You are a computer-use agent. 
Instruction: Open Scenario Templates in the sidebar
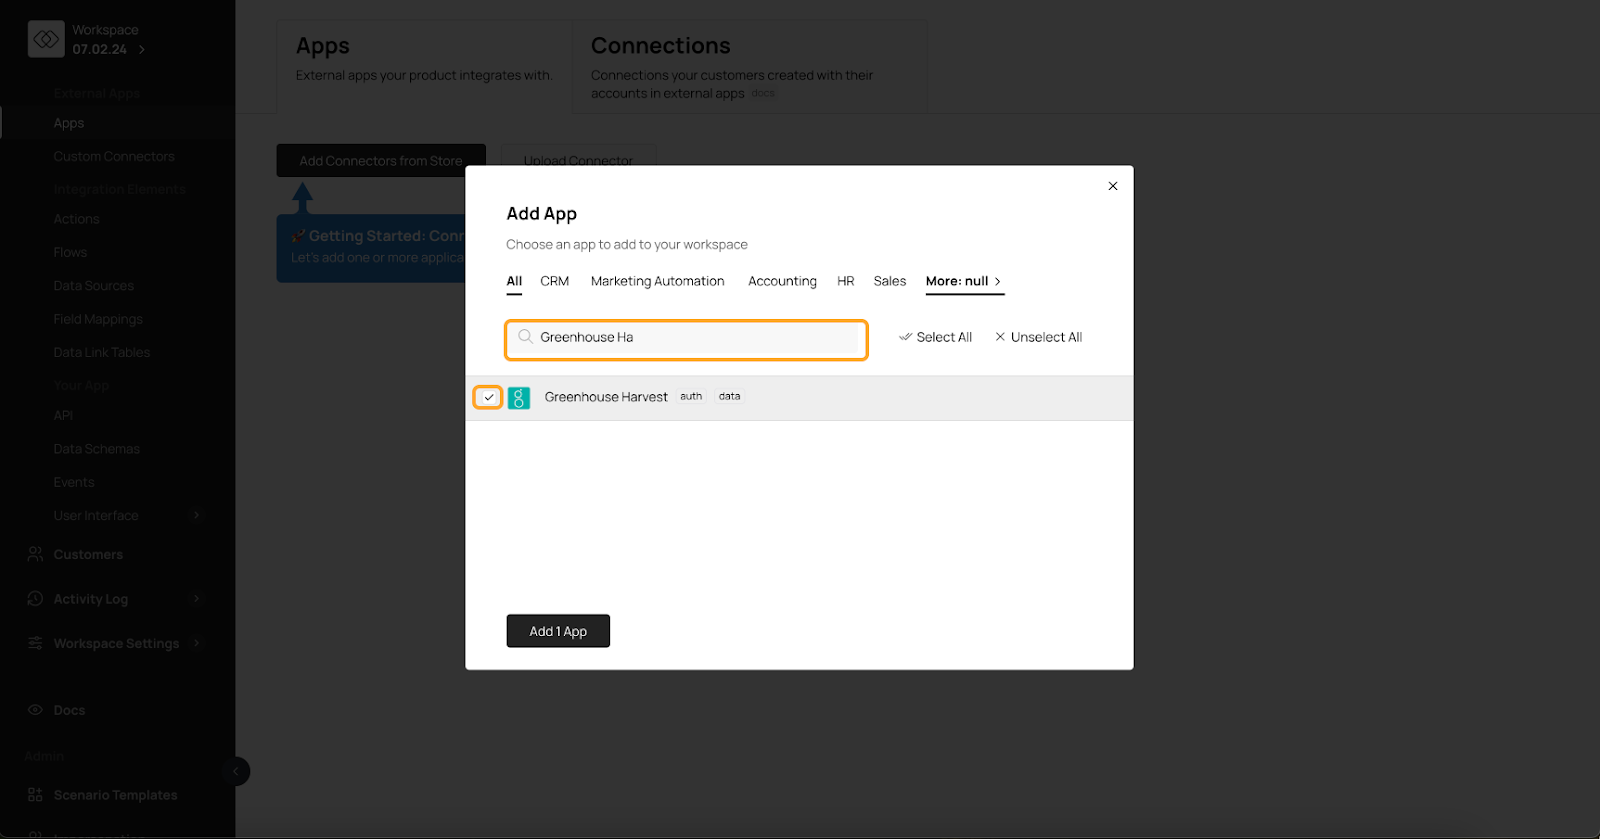click(x=116, y=795)
